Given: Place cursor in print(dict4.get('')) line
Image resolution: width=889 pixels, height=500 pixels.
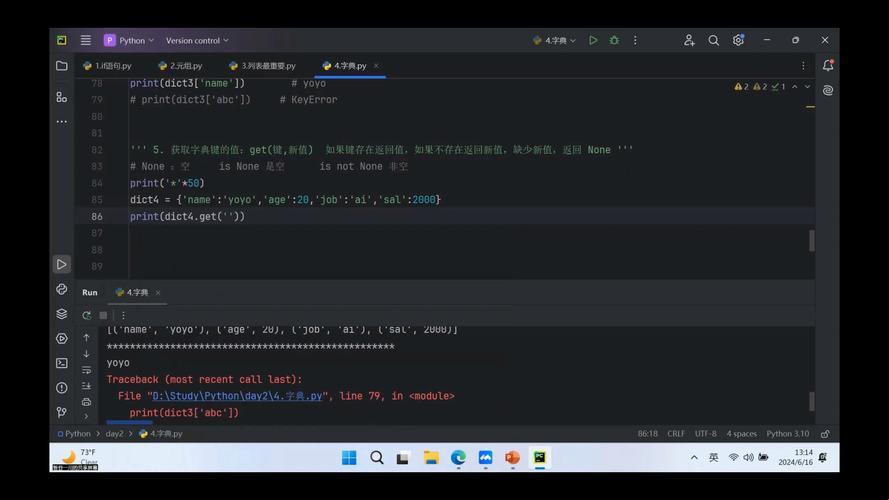Looking at the screenshot, I should click(187, 217).
